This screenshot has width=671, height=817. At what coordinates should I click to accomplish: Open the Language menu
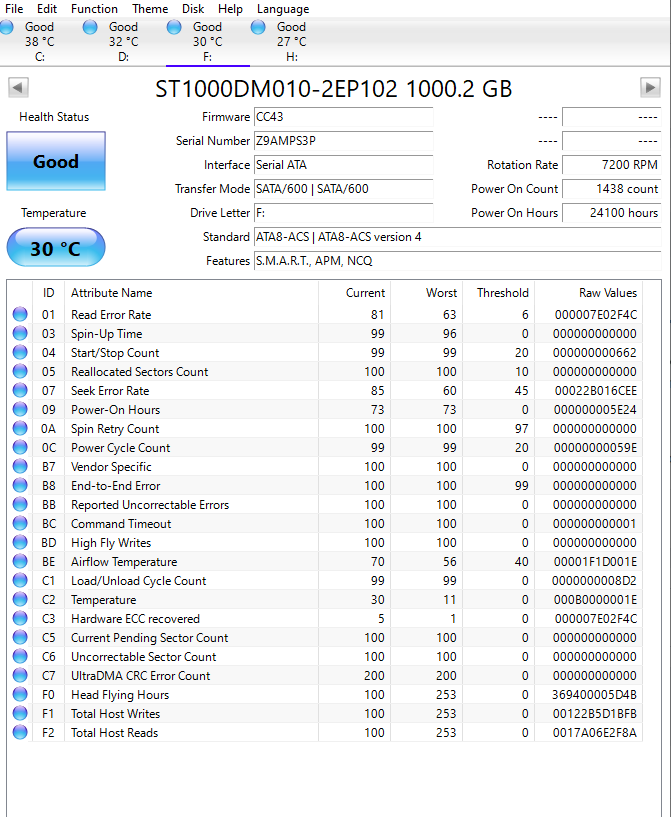click(283, 9)
